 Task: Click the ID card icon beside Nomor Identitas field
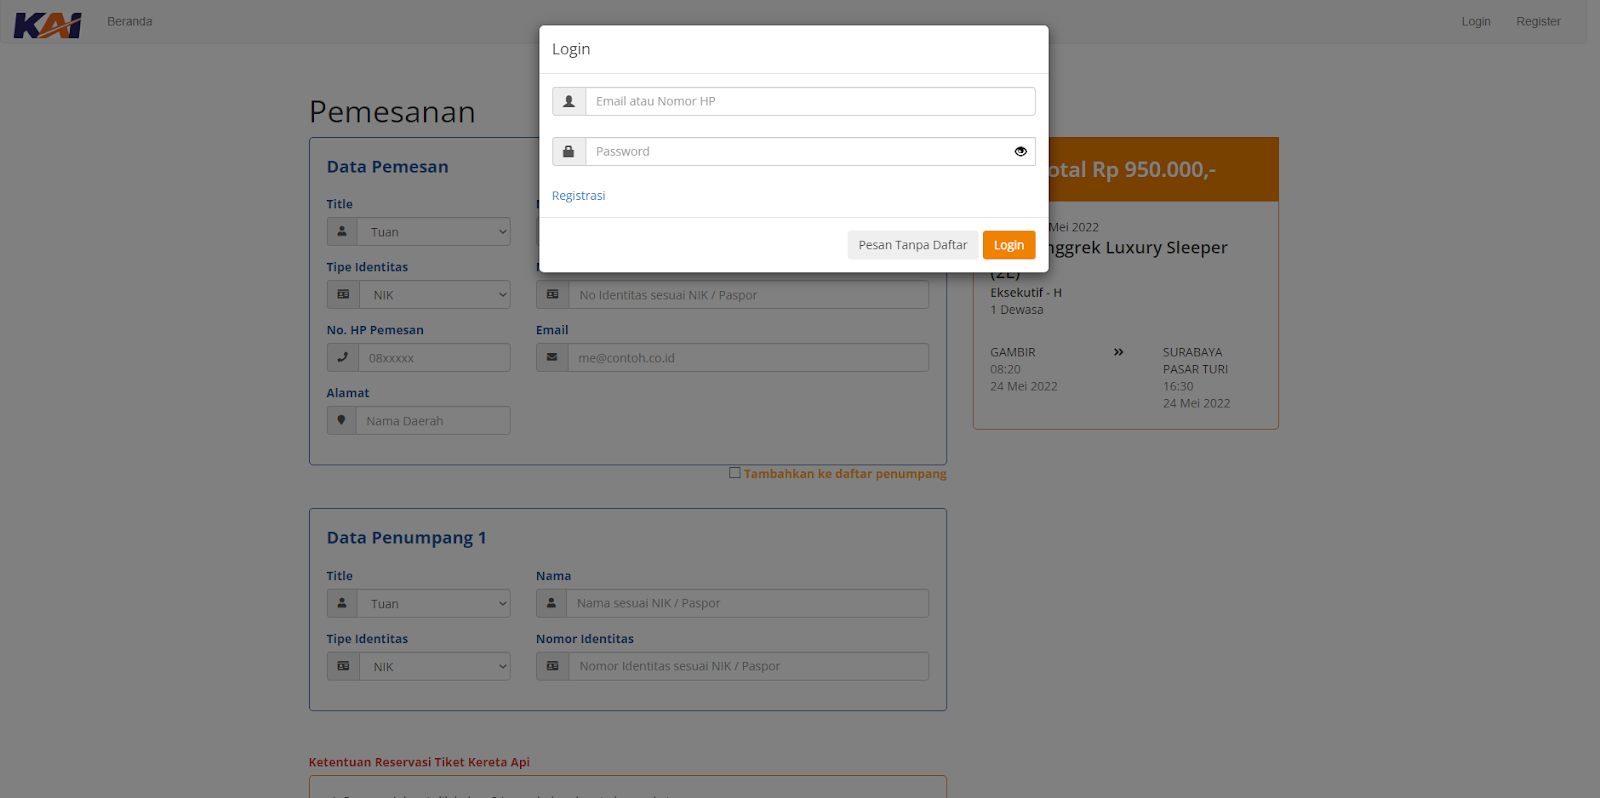(x=552, y=666)
